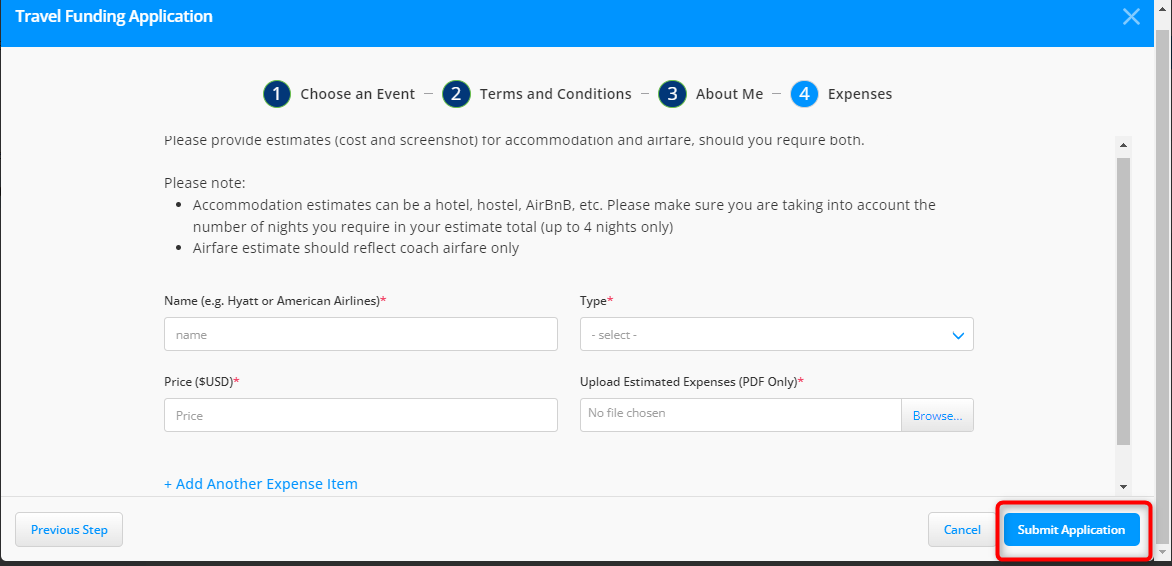The image size is (1172, 566).
Task: Go to Terms and Conditions step
Action: [x=555, y=94]
